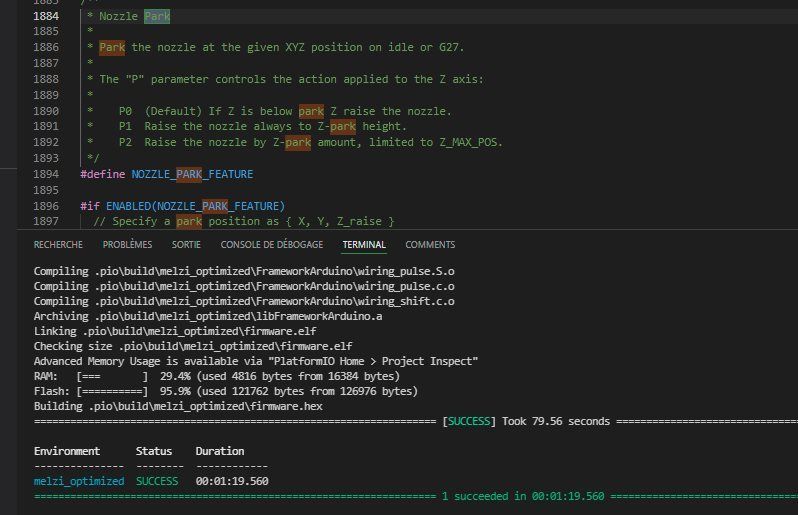The width and height of the screenshot is (798, 515).
Task: Switch to the COMMENTS tab
Action: click(x=430, y=244)
